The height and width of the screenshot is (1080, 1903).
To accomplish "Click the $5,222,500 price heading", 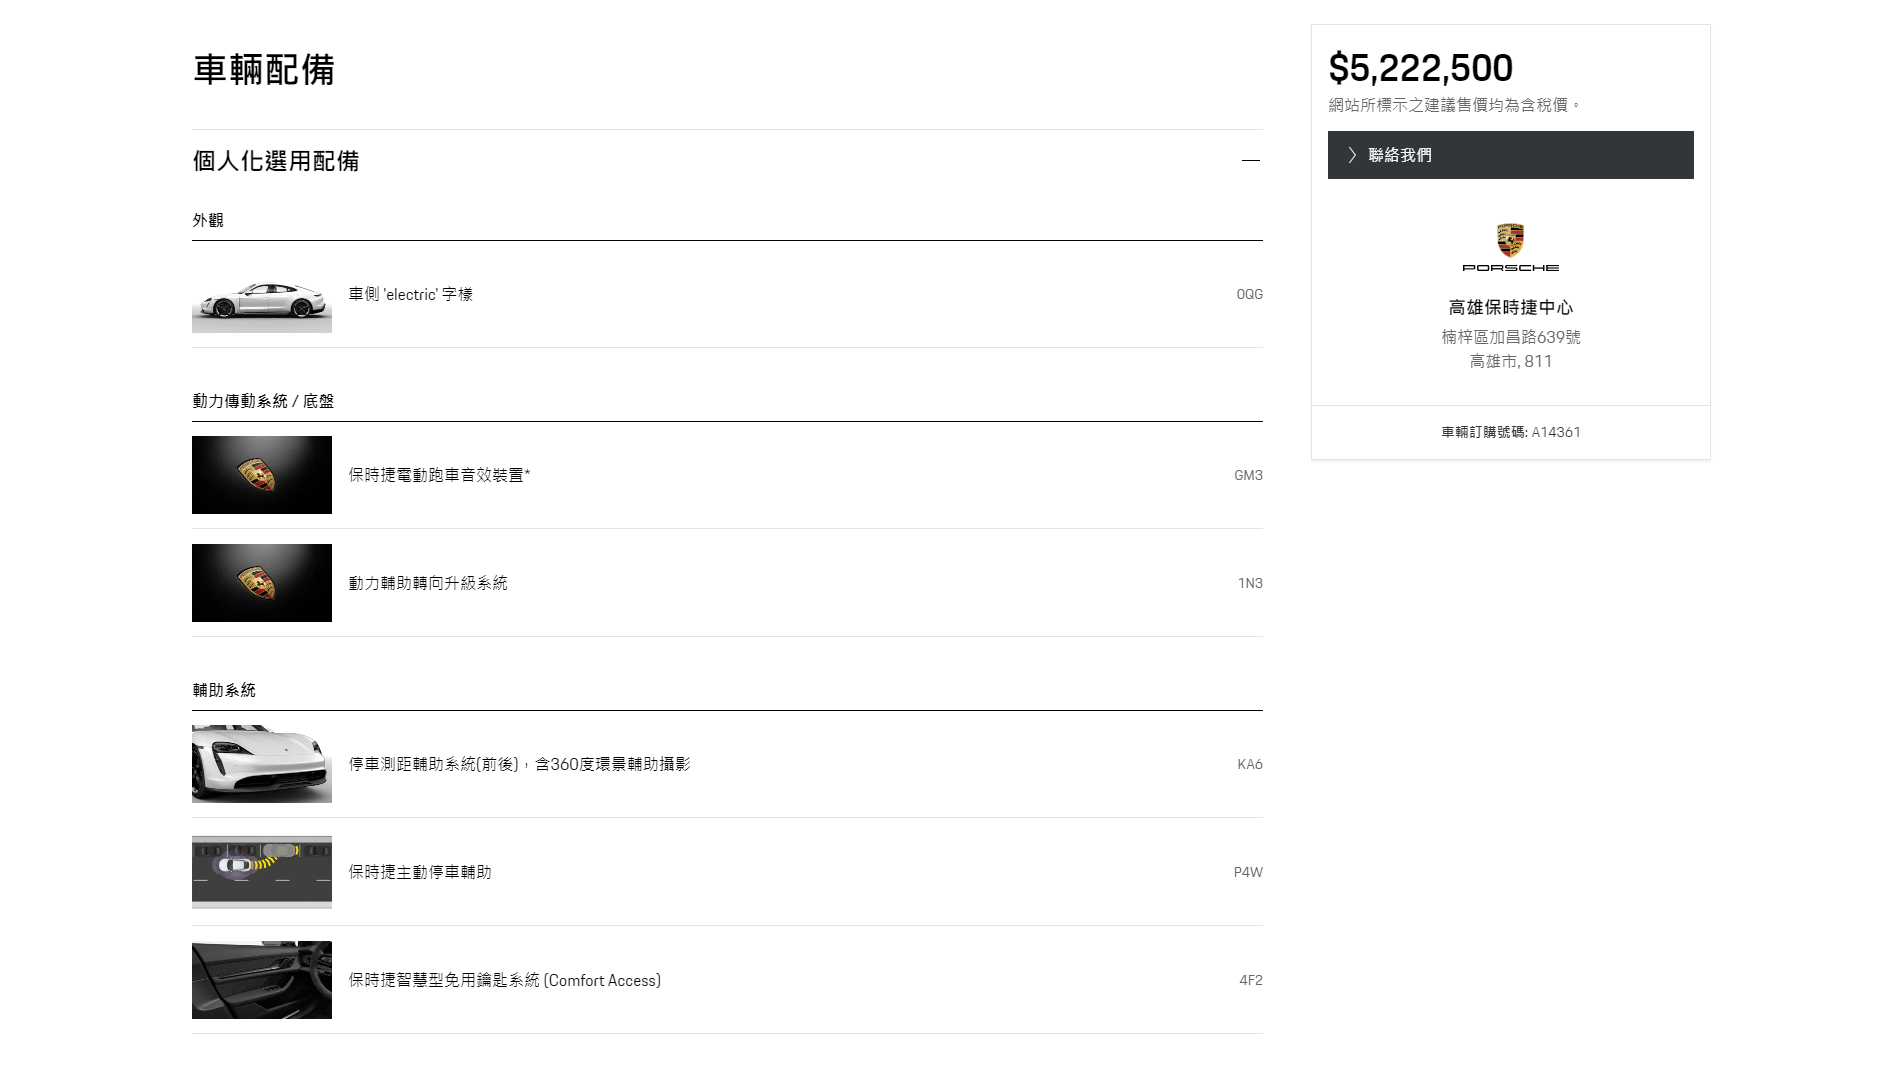I will 1420,68.
